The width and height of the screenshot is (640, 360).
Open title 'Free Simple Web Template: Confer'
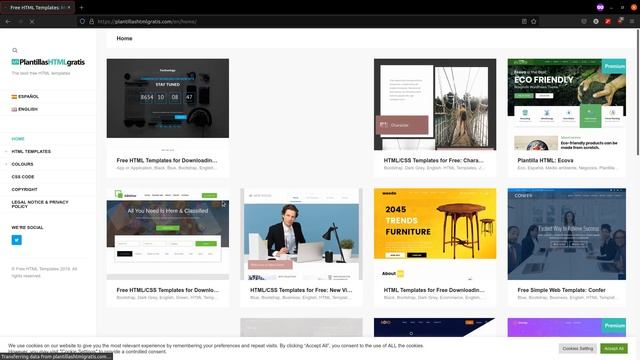(x=561, y=290)
